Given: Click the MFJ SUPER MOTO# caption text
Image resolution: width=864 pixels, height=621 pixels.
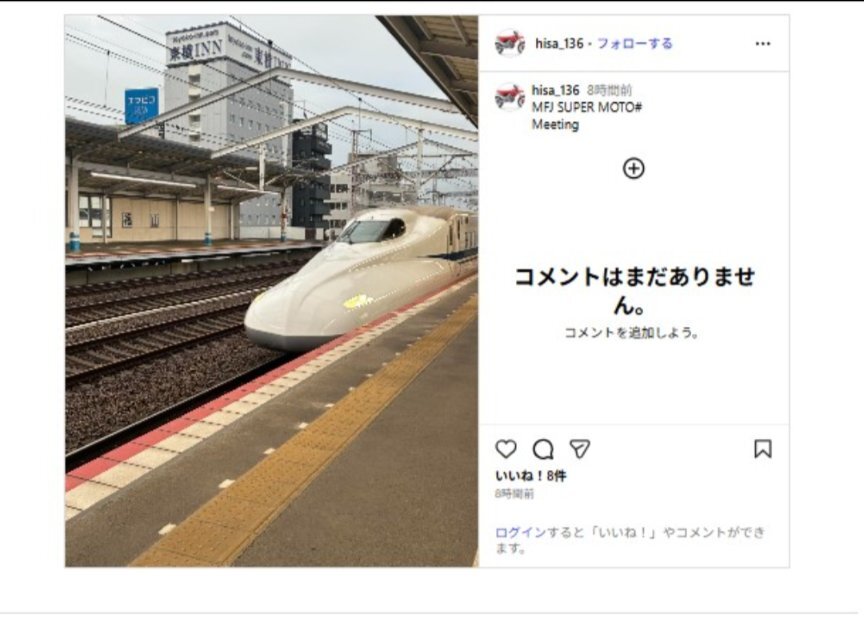Looking at the screenshot, I should click(x=586, y=107).
